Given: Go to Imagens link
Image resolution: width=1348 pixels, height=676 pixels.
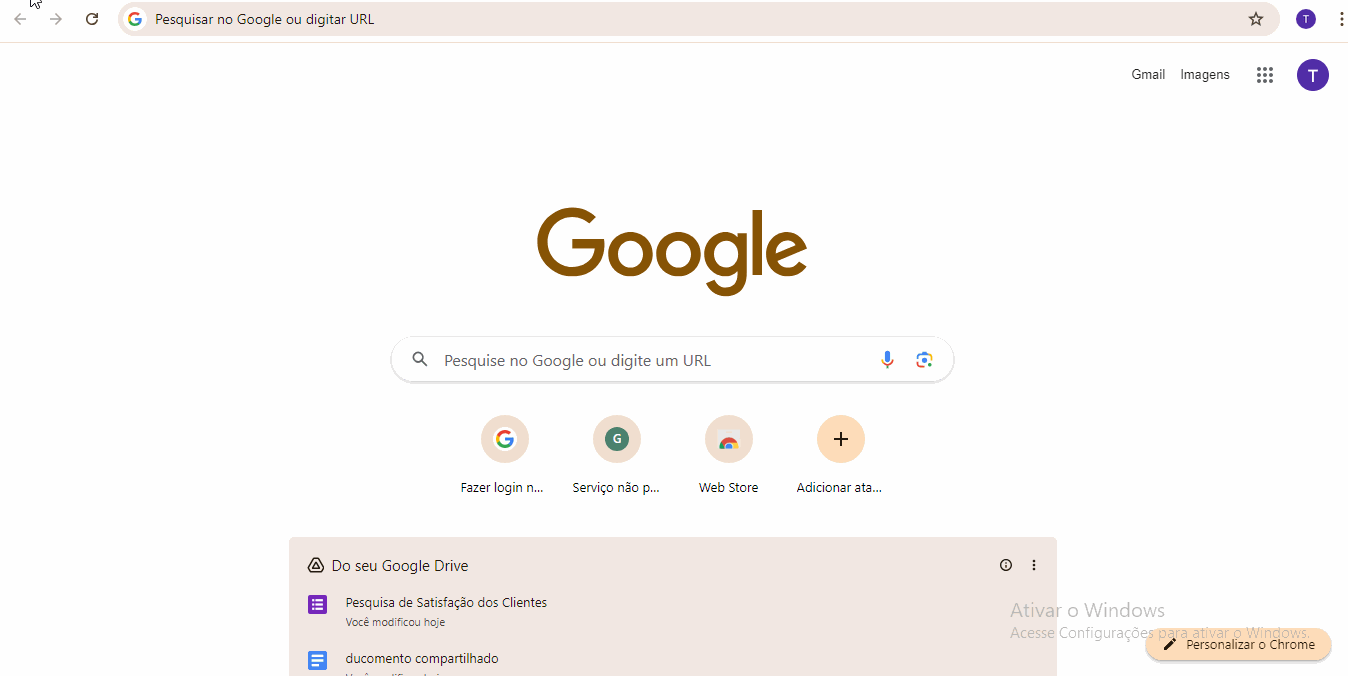Looking at the screenshot, I should (x=1205, y=75).
